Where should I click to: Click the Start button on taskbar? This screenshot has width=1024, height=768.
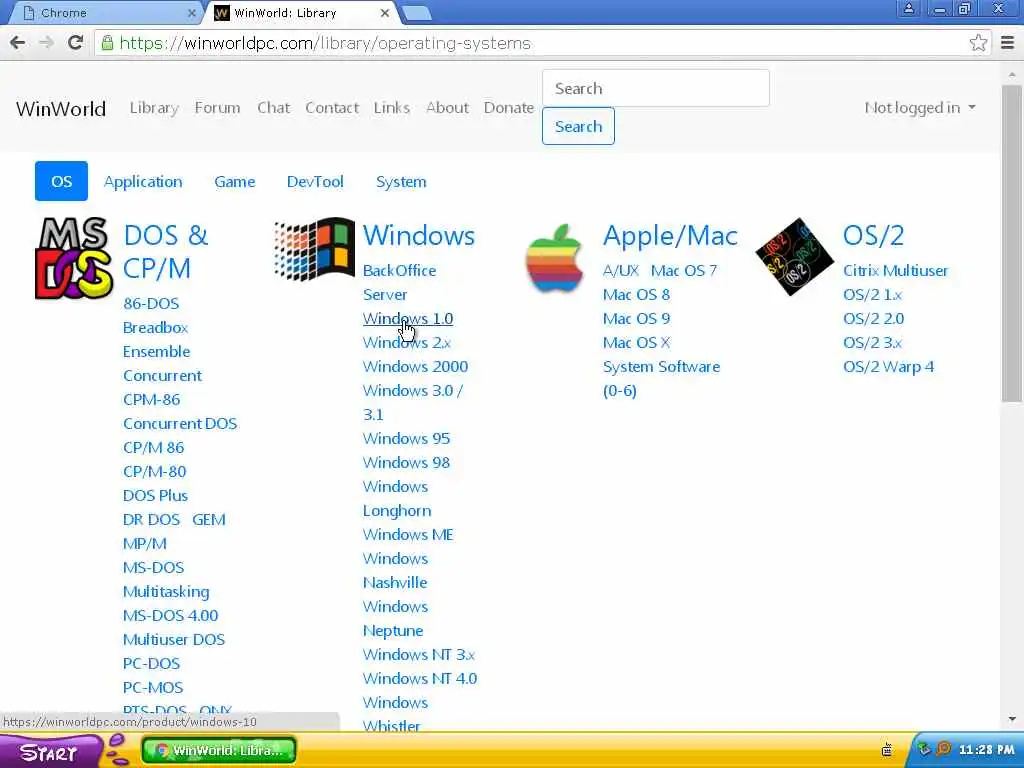pyautogui.click(x=49, y=751)
